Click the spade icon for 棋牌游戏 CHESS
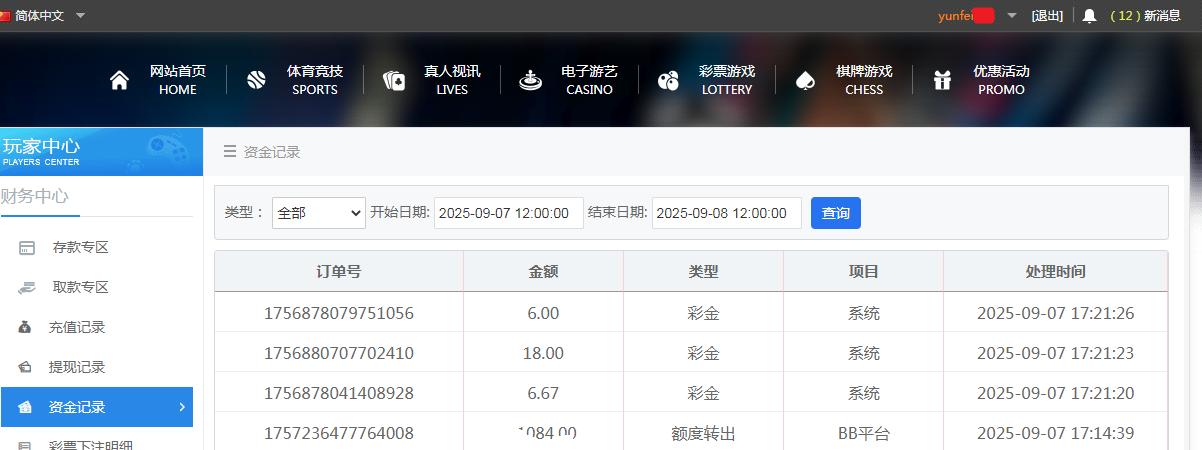 (x=805, y=81)
